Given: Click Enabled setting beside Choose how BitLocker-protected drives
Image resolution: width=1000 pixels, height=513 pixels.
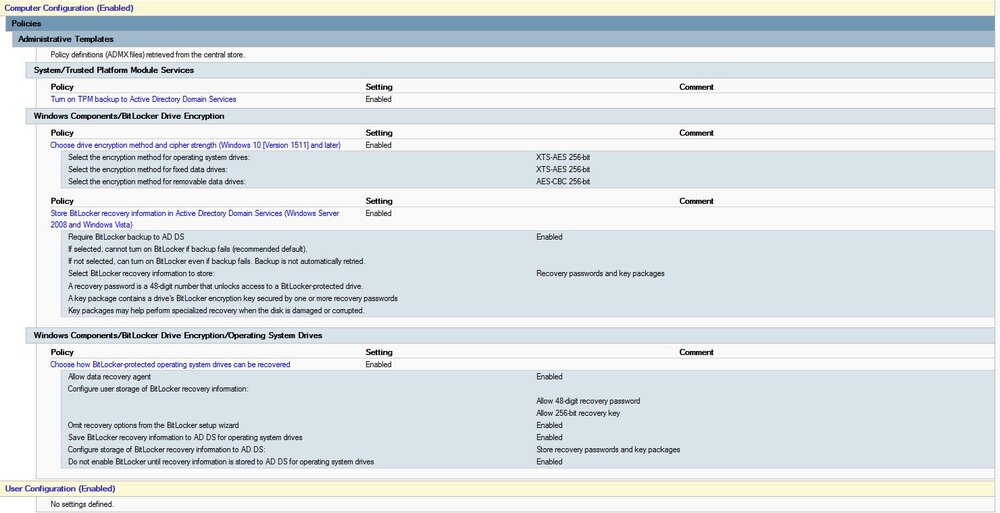Looking at the screenshot, I should (x=378, y=364).
